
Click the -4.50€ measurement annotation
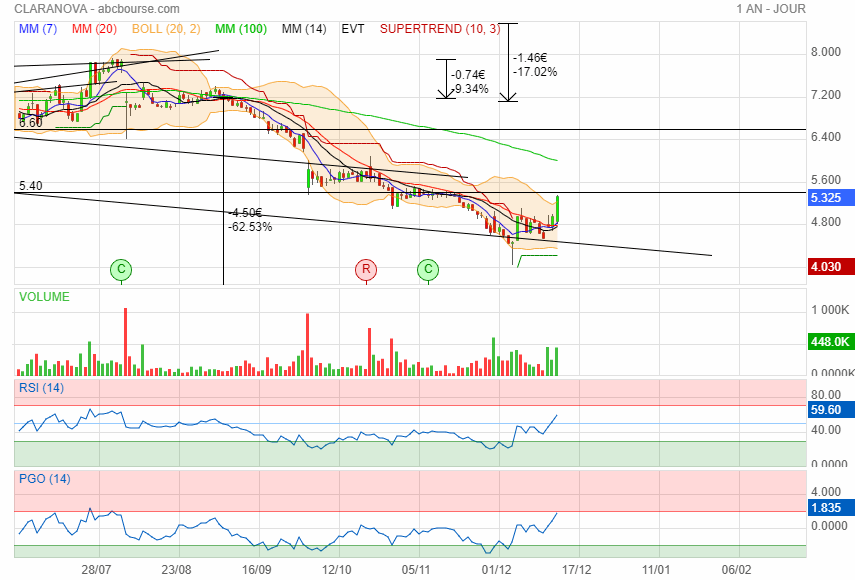click(246, 213)
